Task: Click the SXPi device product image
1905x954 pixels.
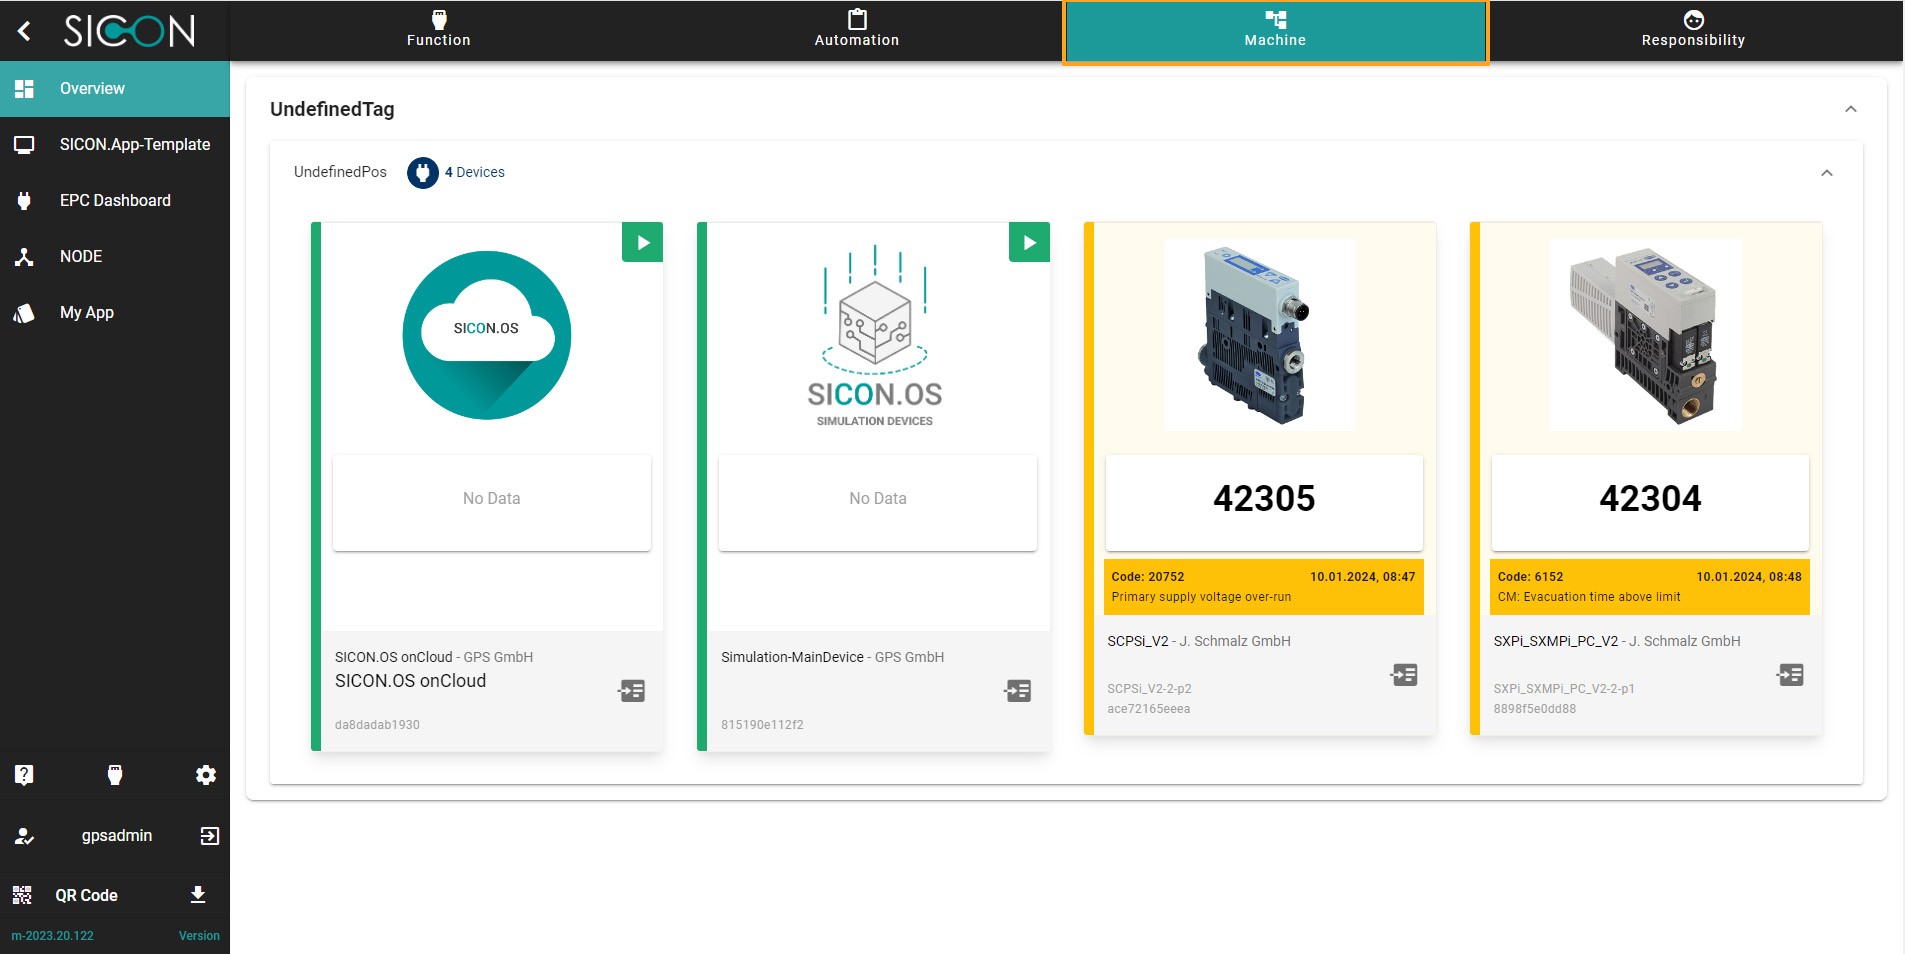Action: coord(1645,335)
